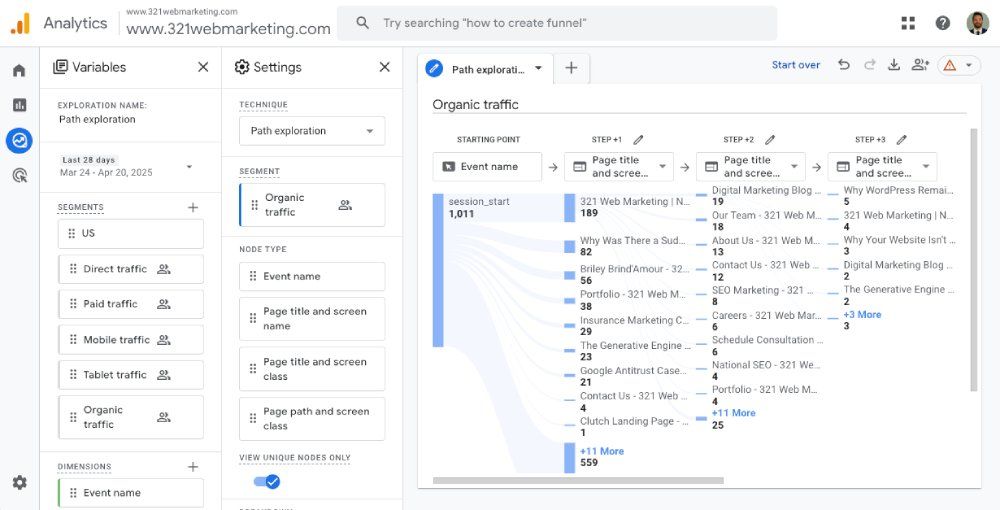Screen dimensions: 1000x510
Task: Toggle View Unique Nodes Only switch
Action: coord(267,482)
